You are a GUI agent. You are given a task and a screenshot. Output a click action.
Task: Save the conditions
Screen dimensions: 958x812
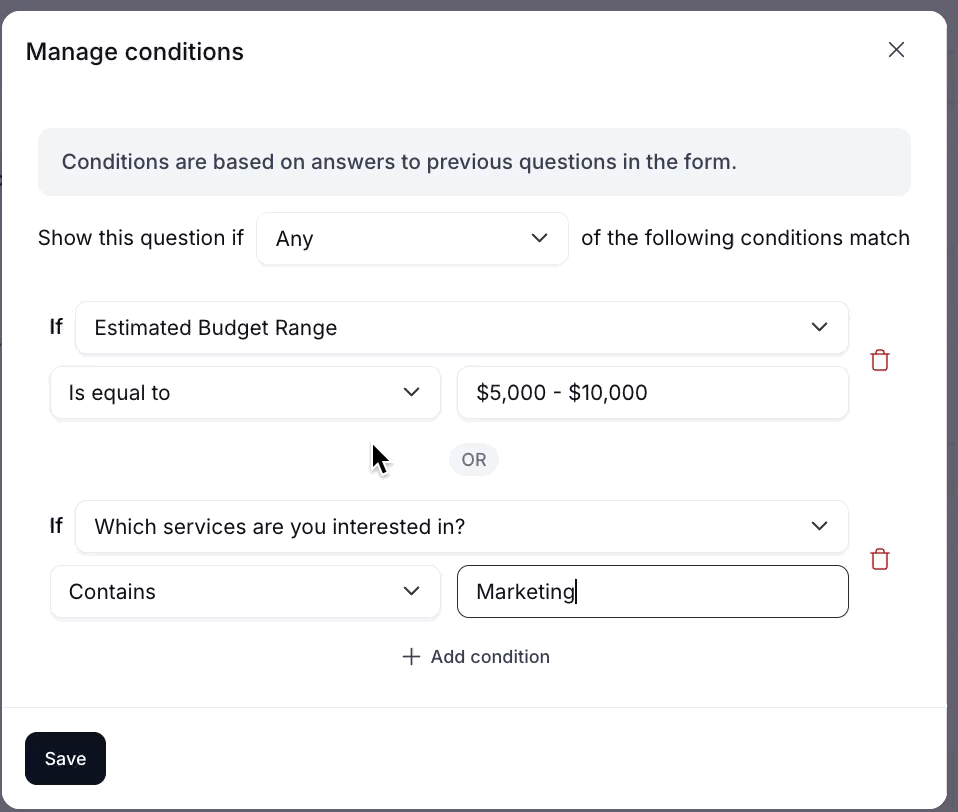65,759
